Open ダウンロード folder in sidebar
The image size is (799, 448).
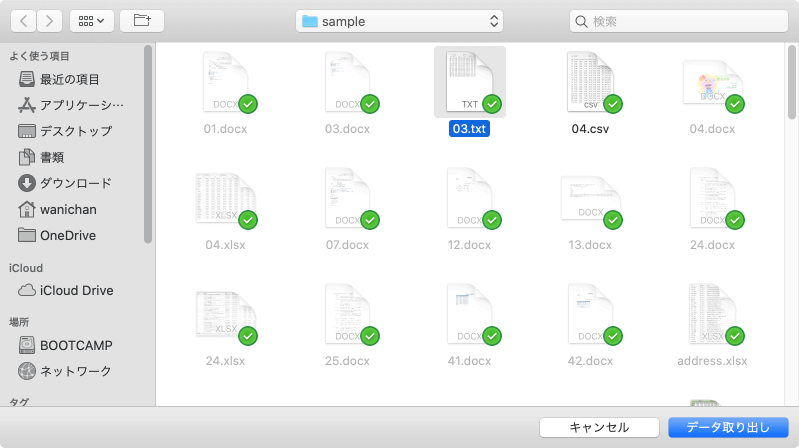pyautogui.click(x=65, y=183)
